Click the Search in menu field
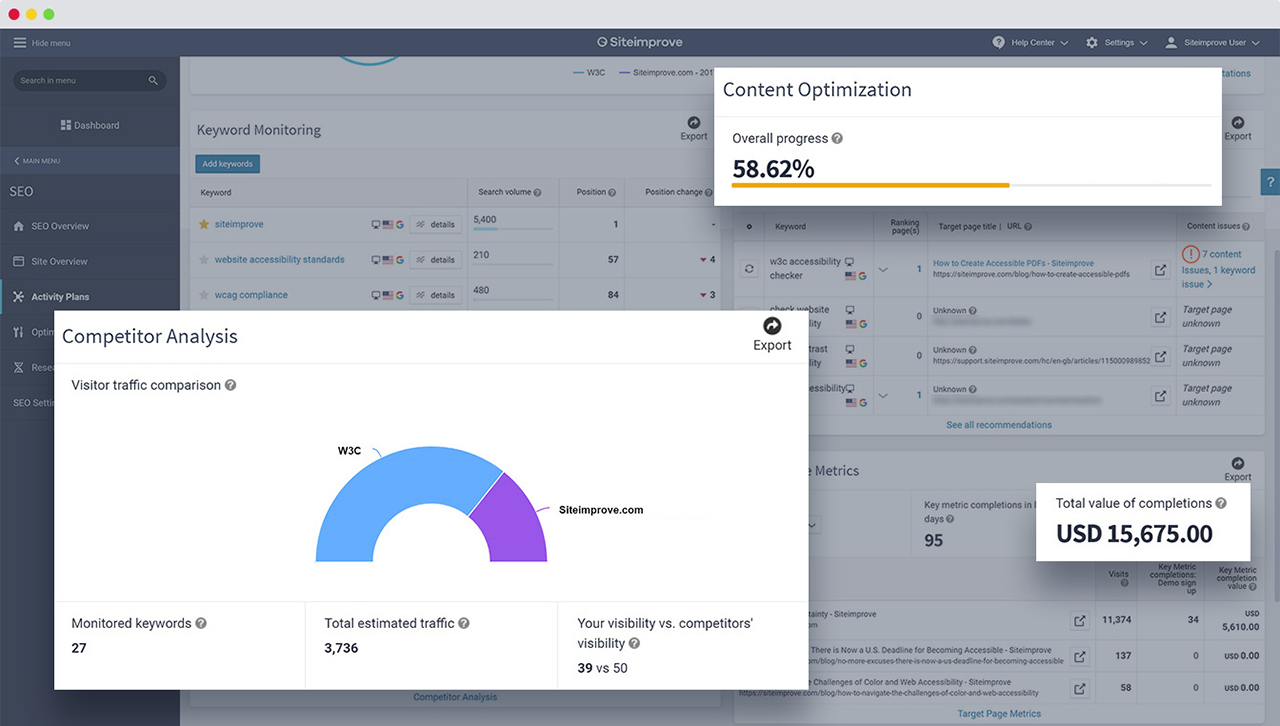Screen dimensions: 1280x726 [x=82, y=80]
